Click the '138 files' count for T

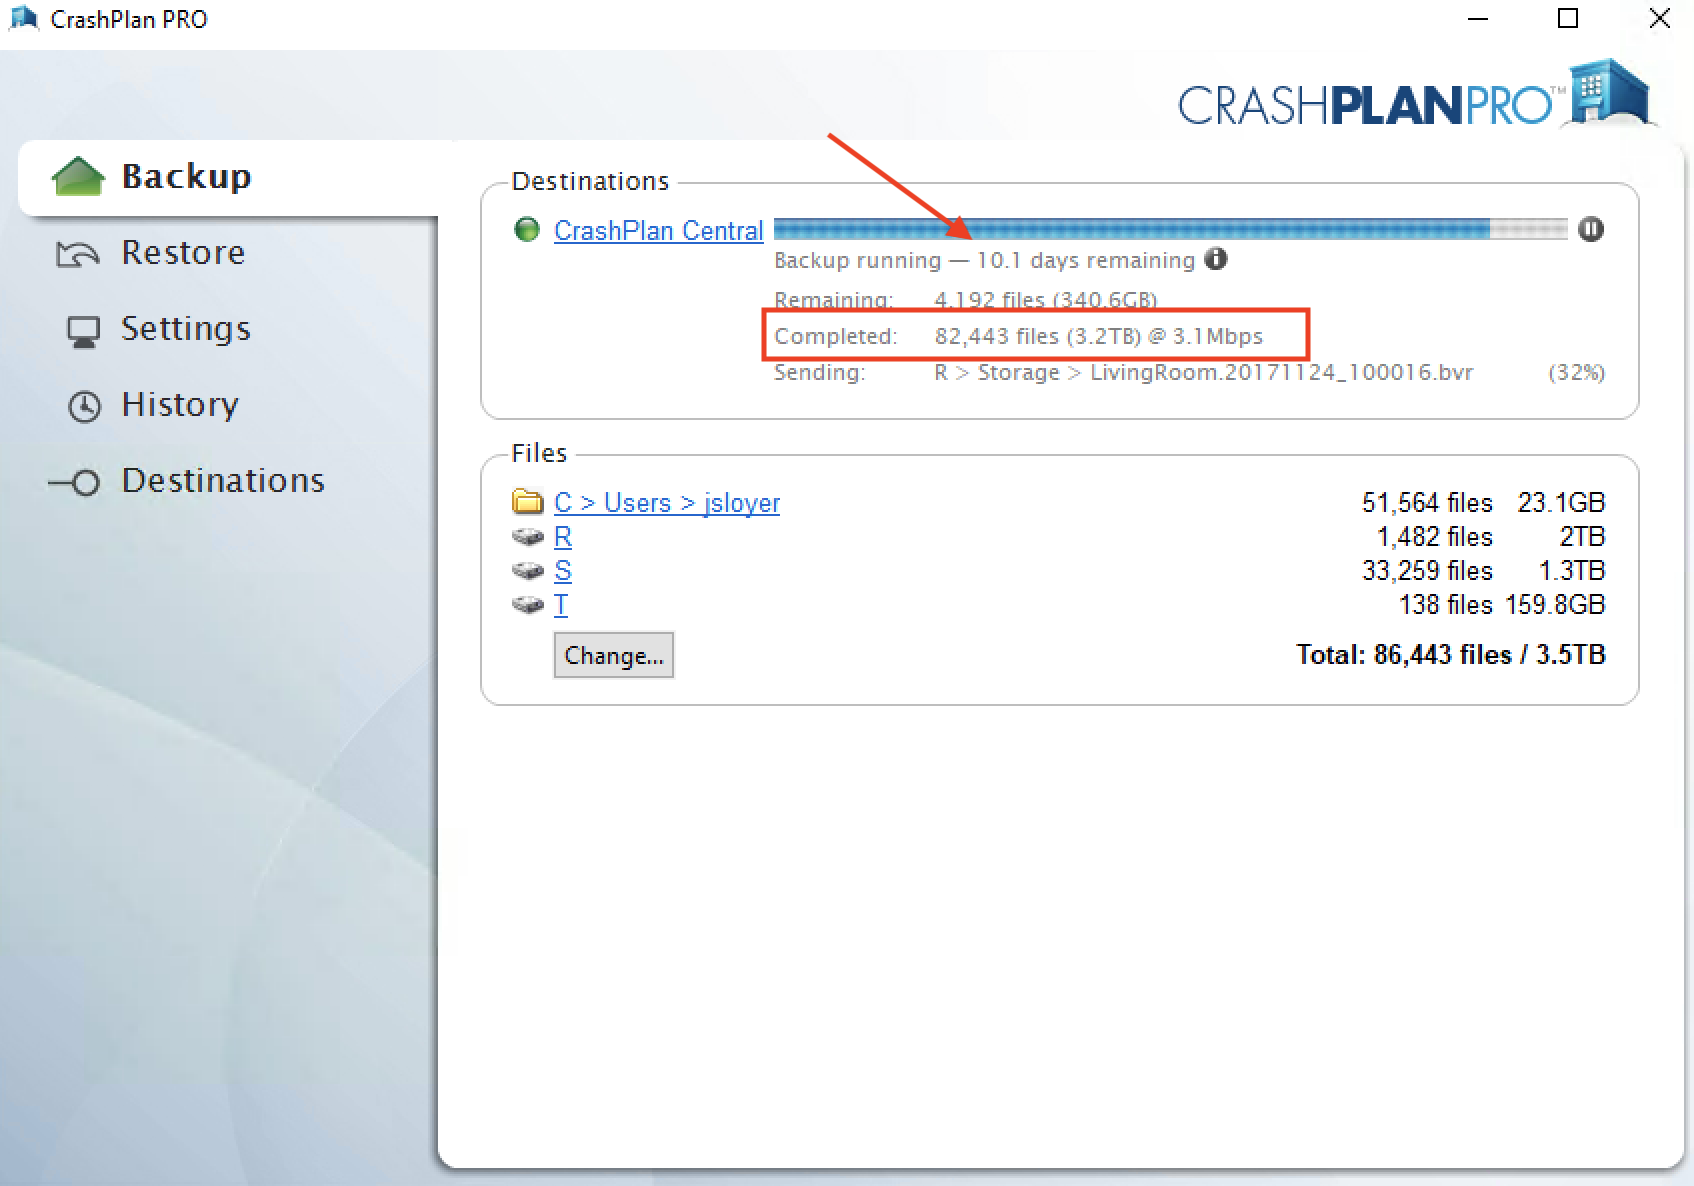click(x=1446, y=604)
